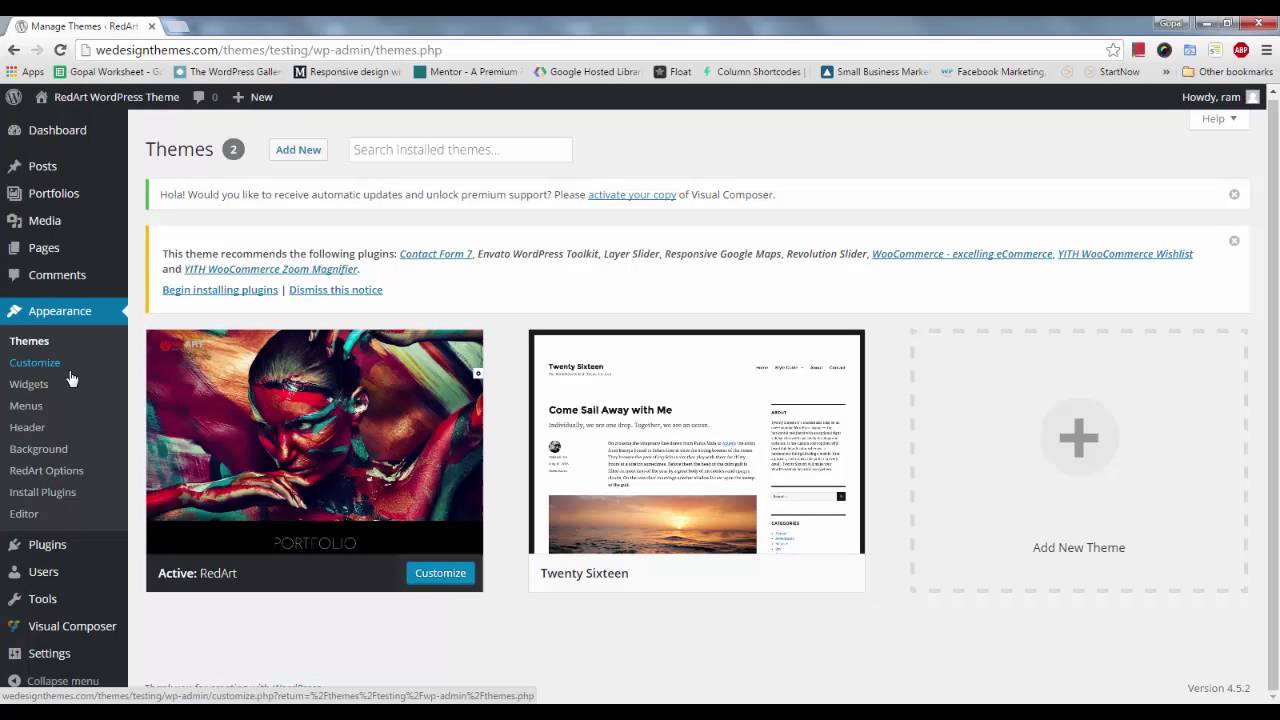Open The WordPress Gallery bookmark
This screenshot has width=1280, height=720.
pos(227,72)
